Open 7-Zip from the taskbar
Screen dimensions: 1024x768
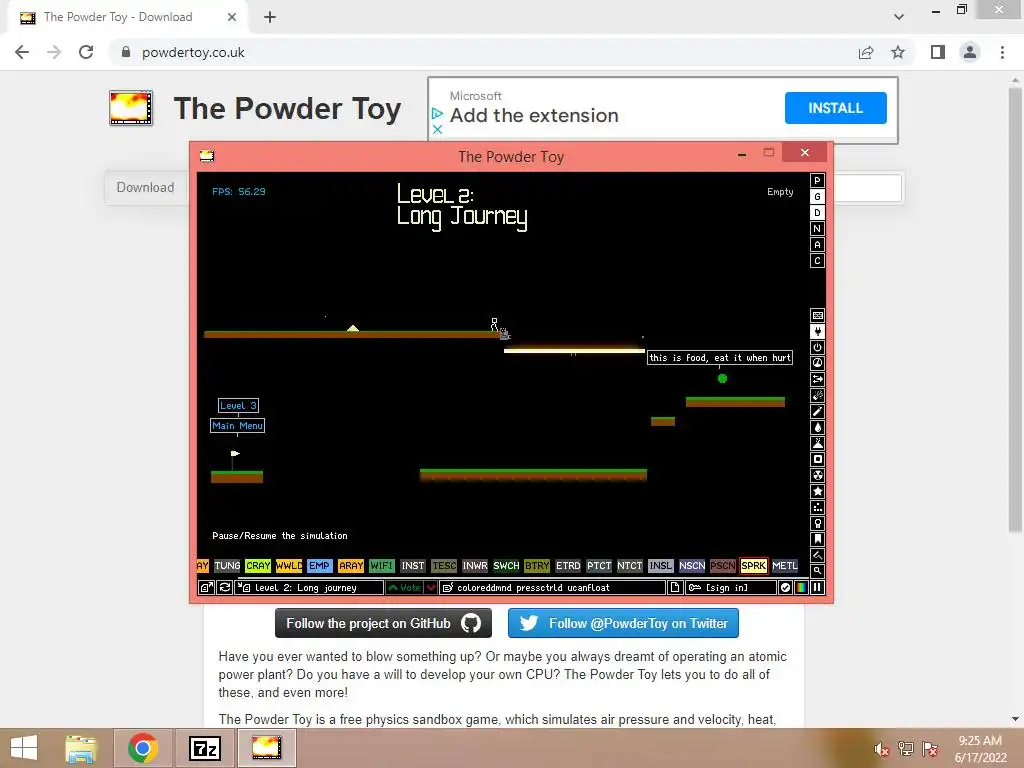(x=204, y=748)
